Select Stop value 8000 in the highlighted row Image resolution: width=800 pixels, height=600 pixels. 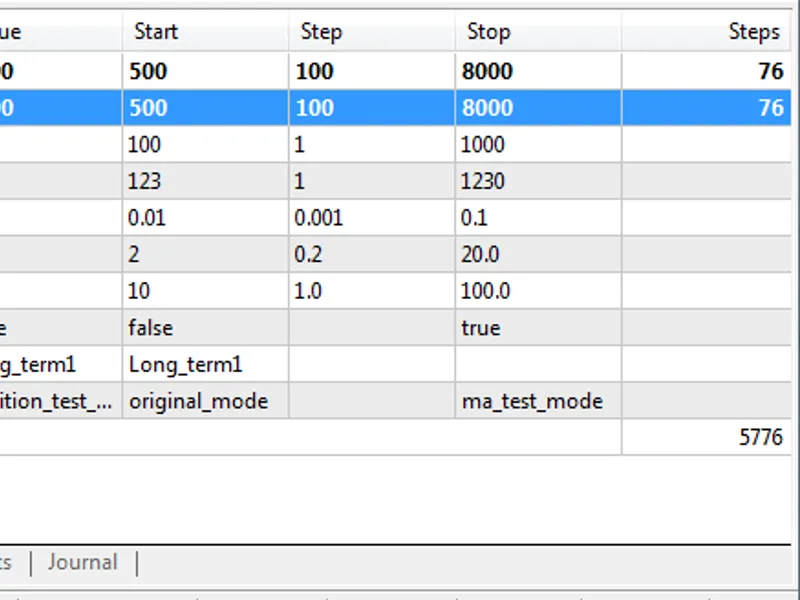[538, 108]
